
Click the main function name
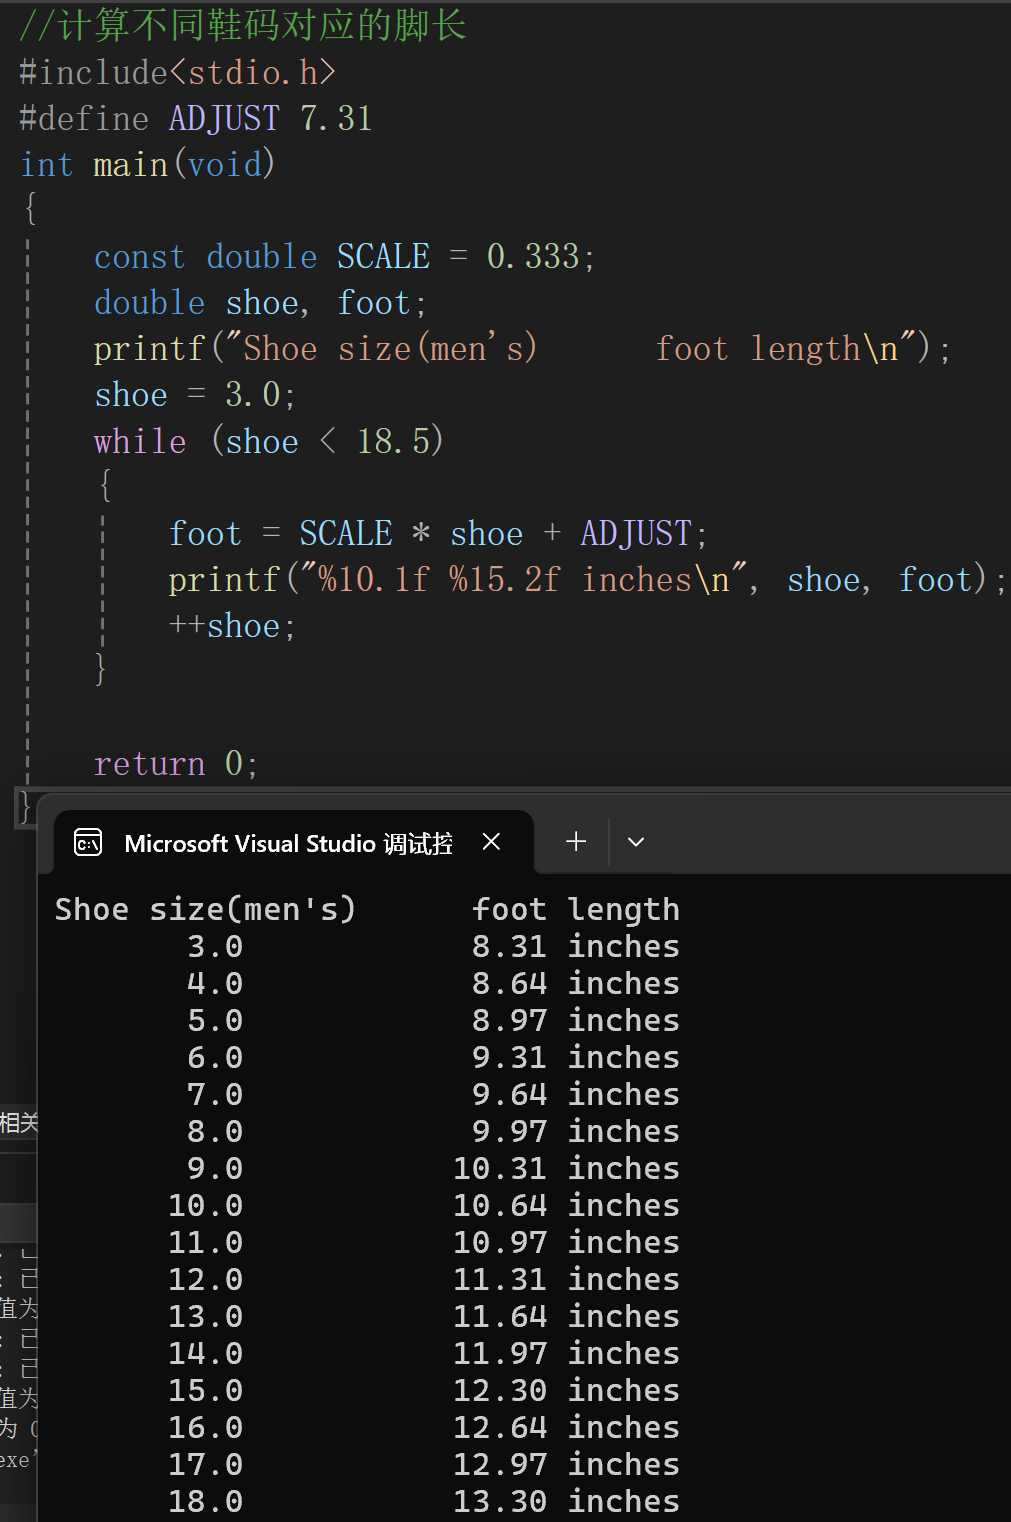[x=130, y=165]
